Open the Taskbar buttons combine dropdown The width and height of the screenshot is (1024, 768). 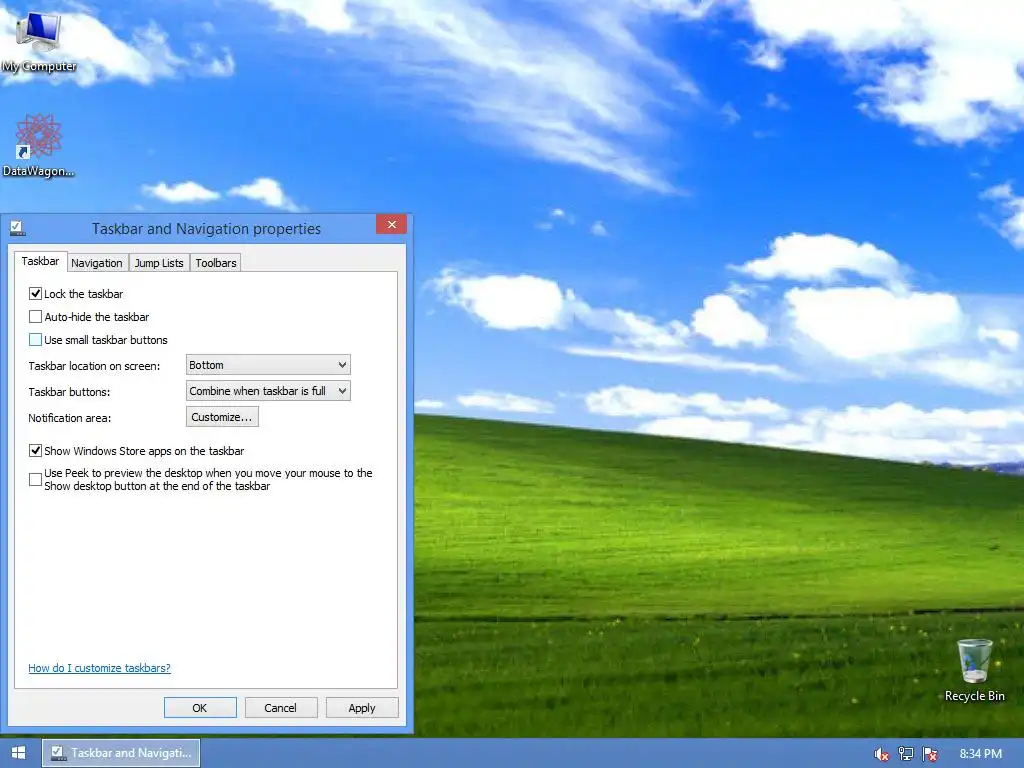(268, 391)
